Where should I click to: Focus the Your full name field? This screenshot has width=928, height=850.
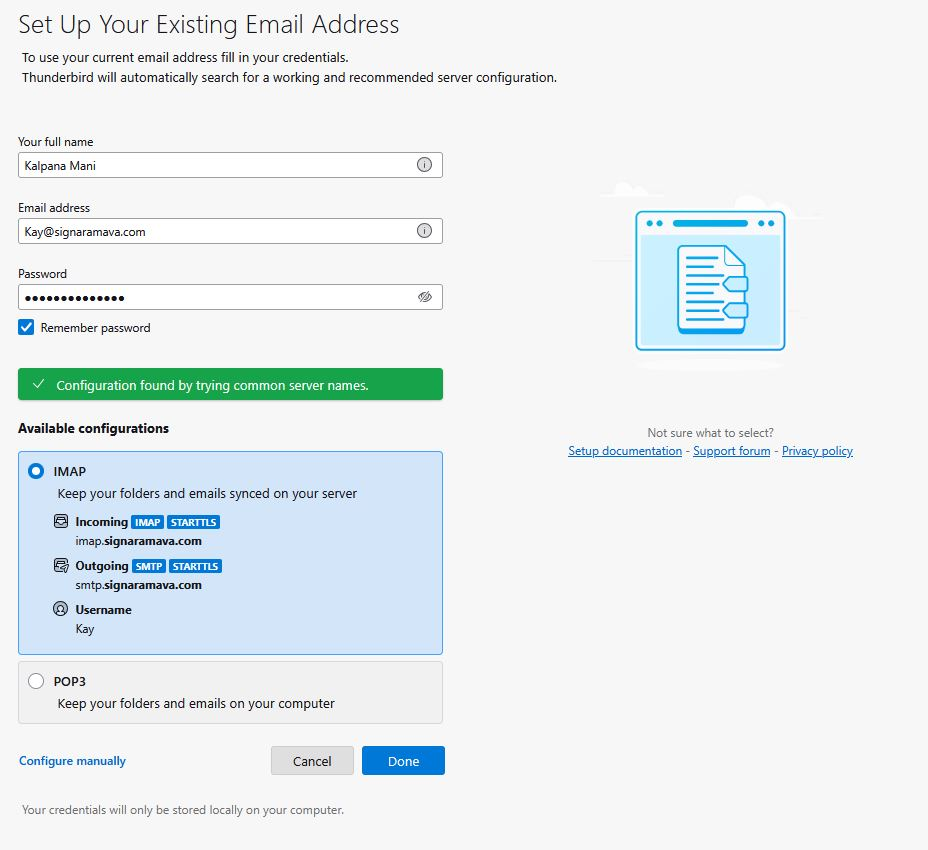coord(215,165)
